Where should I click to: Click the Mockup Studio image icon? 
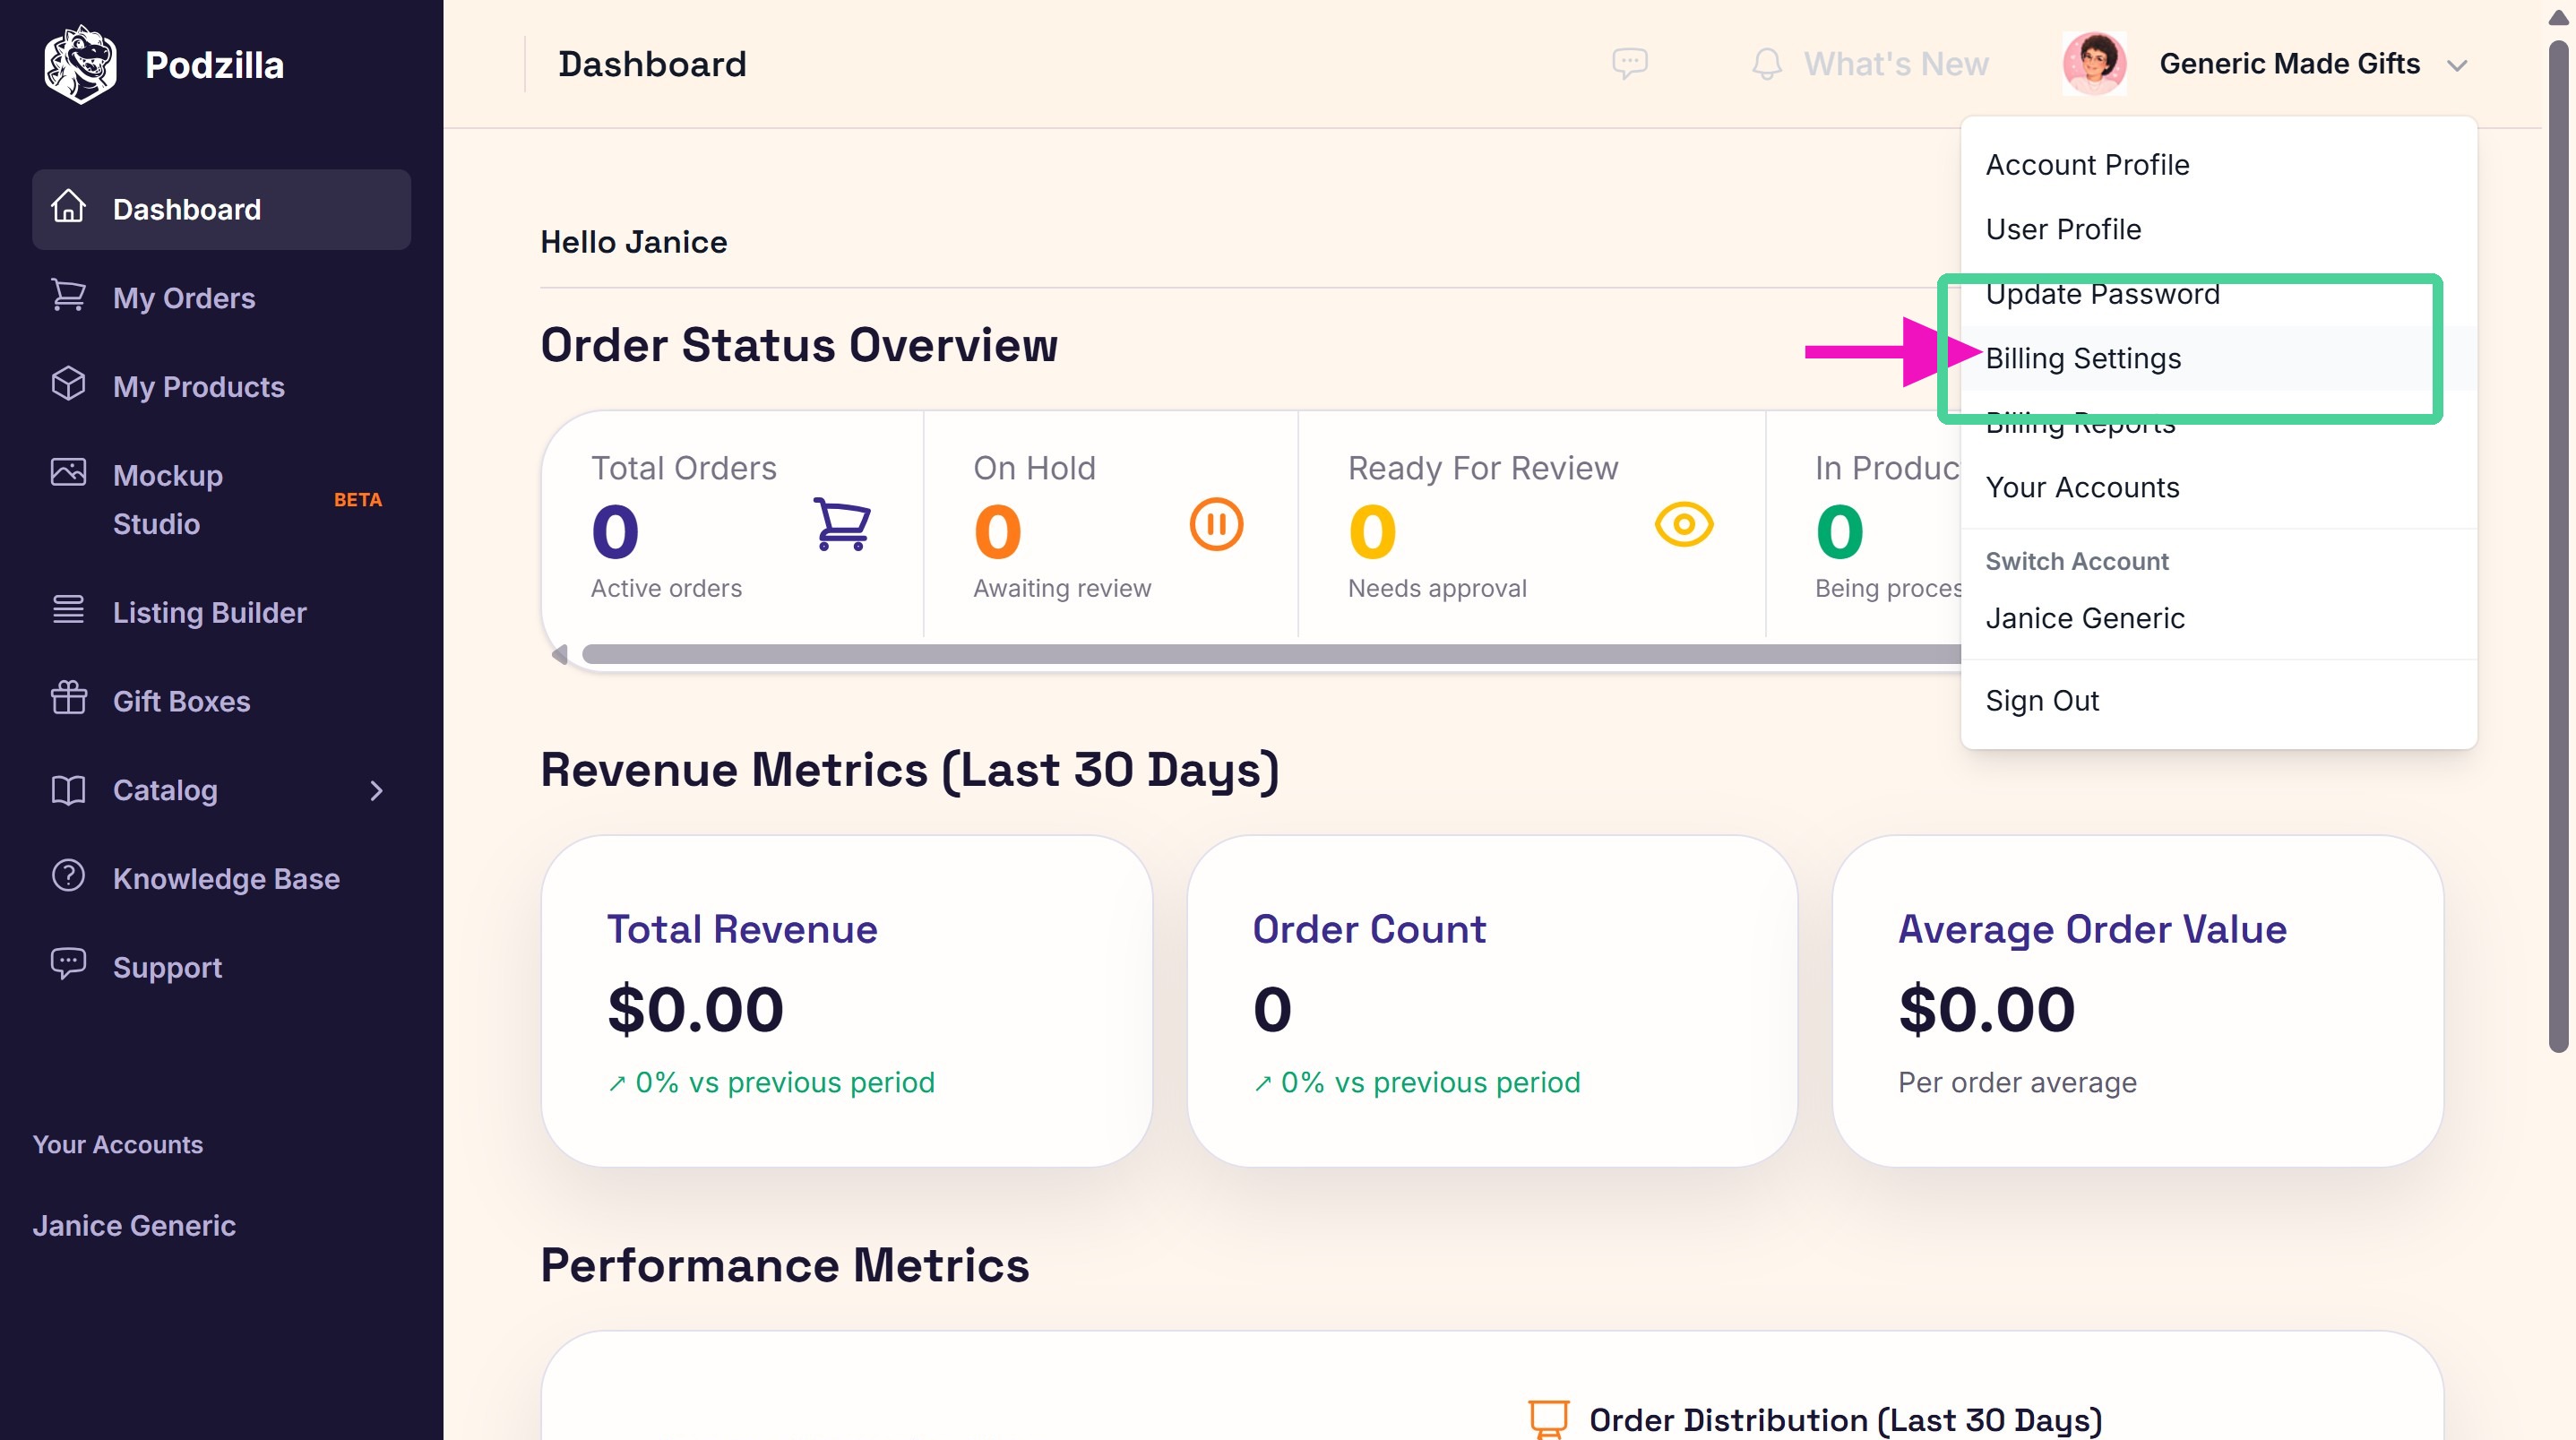pyautogui.click(x=68, y=472)
